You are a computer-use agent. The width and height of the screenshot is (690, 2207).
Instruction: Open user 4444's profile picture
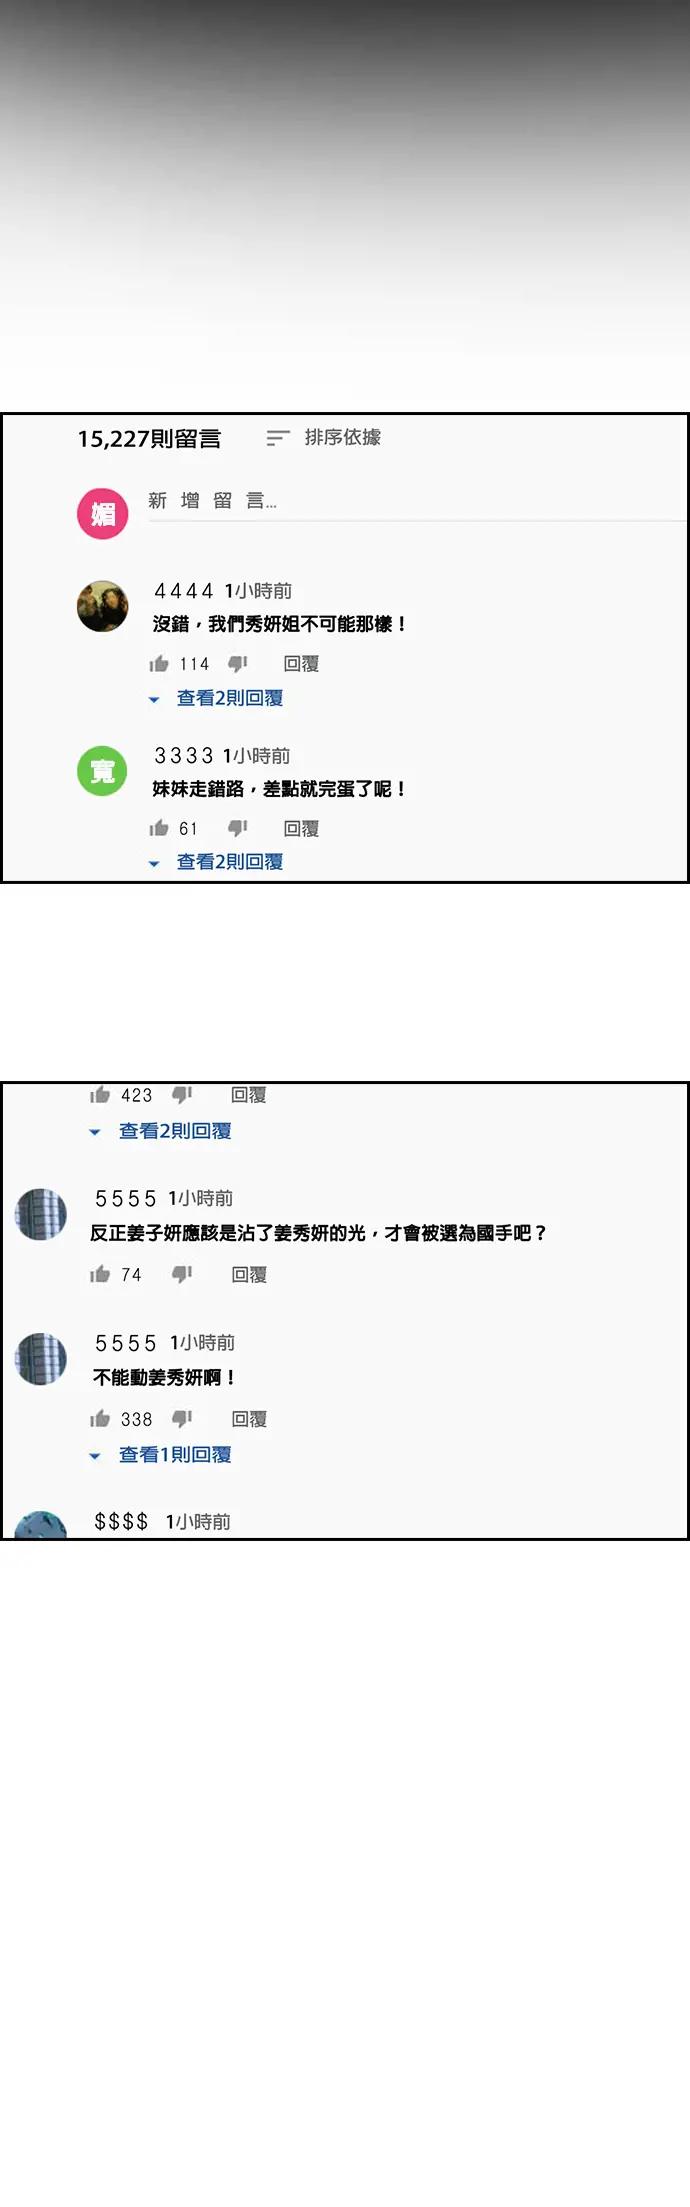[103, 606]
